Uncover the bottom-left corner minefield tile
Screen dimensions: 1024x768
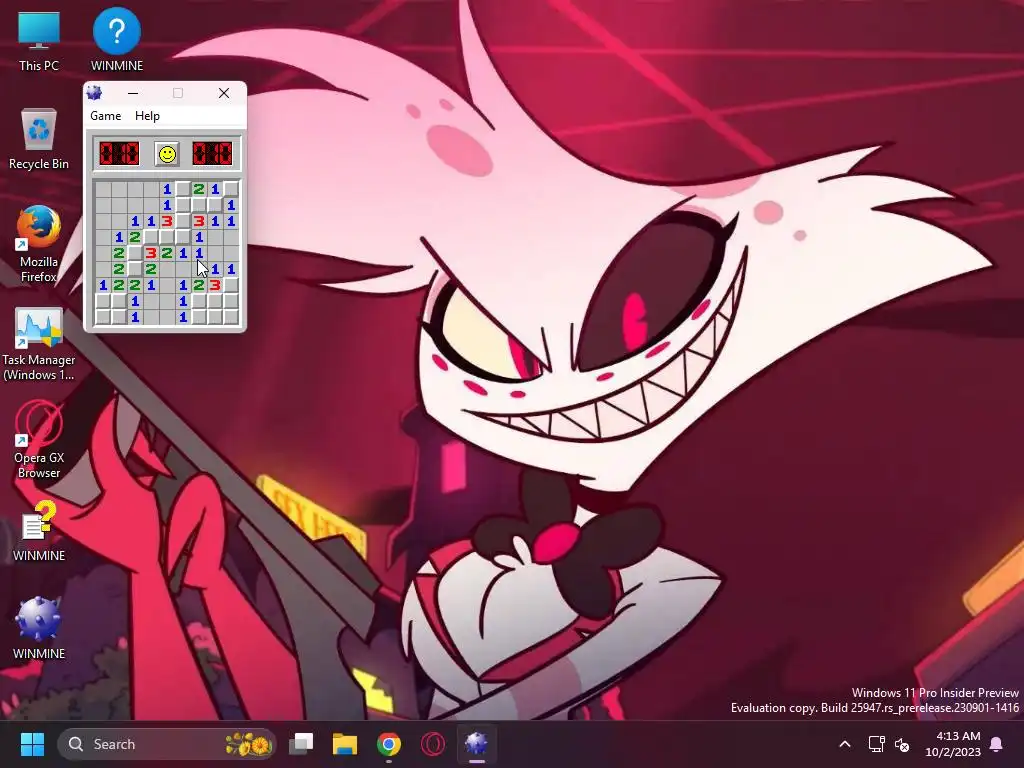click(x=103, y=317)
